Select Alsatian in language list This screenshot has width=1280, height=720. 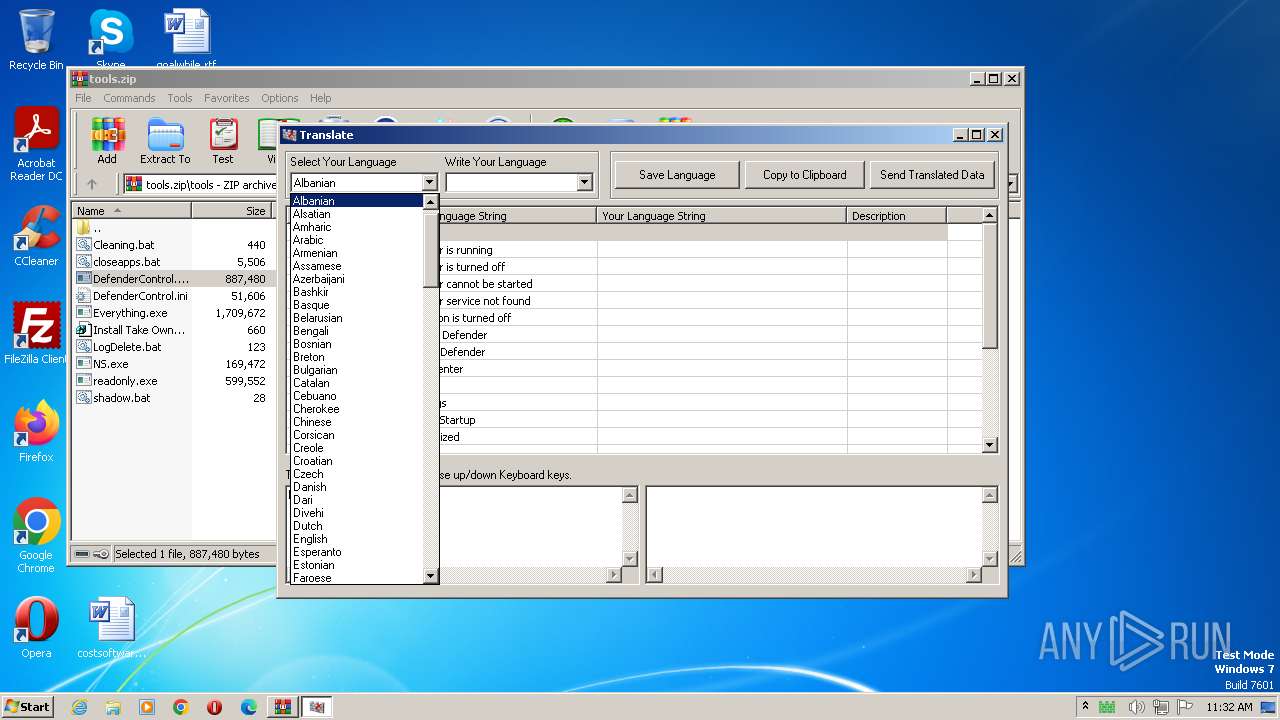[357, 214]
